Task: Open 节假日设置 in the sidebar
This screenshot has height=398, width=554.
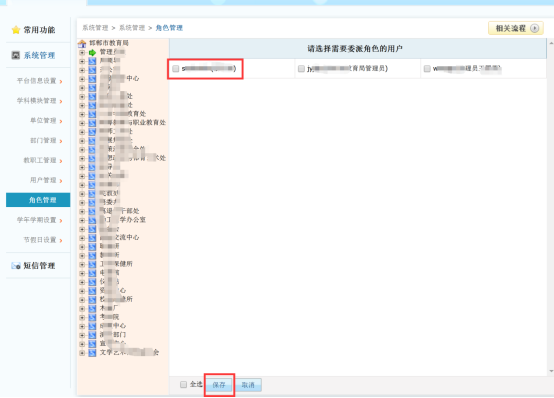Action: point(40,240)
